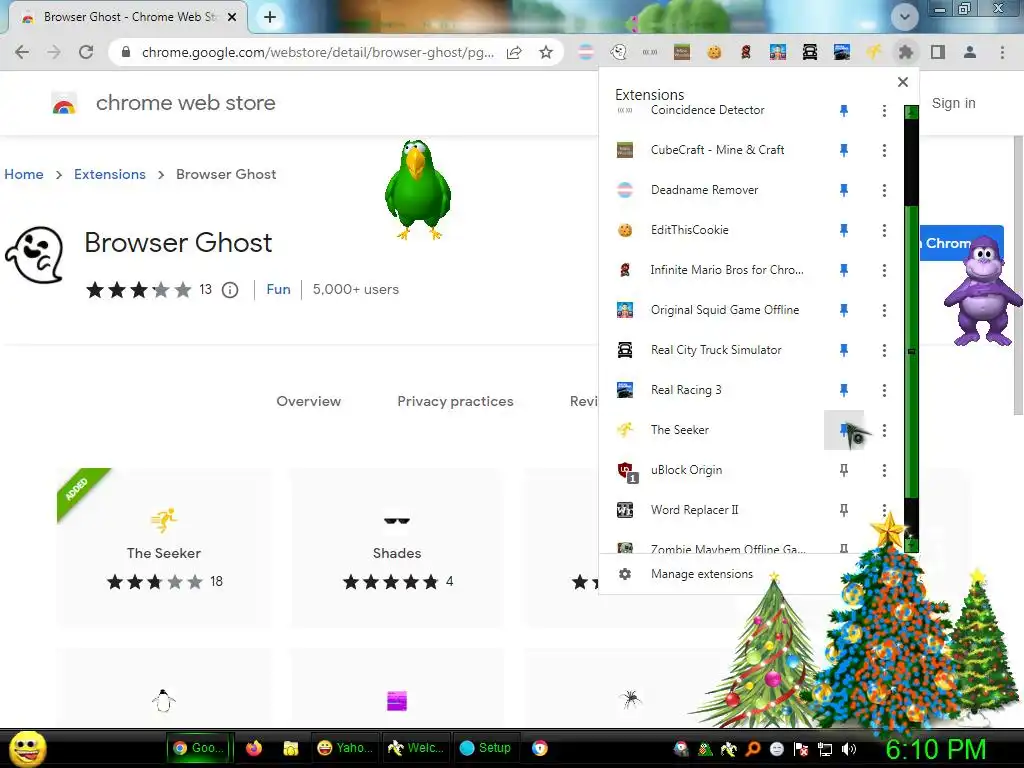Pin uBlock Origin to the toolbar
Screen dimensions: 1024x768
844,470
